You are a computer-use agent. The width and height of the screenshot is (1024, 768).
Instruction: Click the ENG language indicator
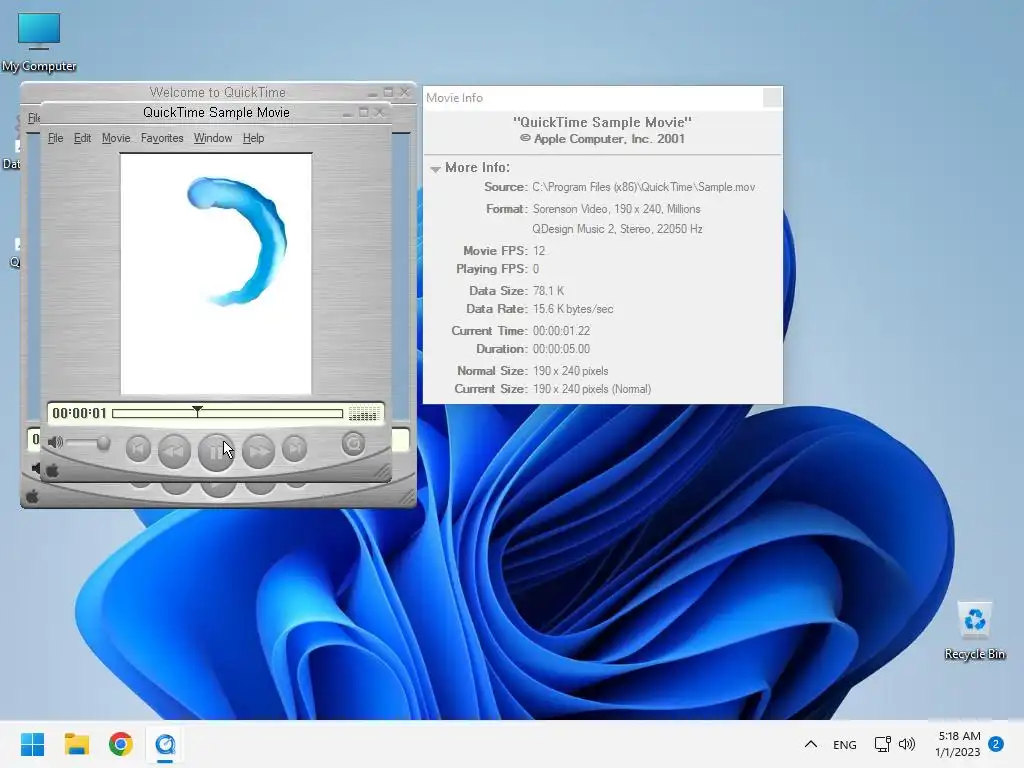[x=844, y=744]
